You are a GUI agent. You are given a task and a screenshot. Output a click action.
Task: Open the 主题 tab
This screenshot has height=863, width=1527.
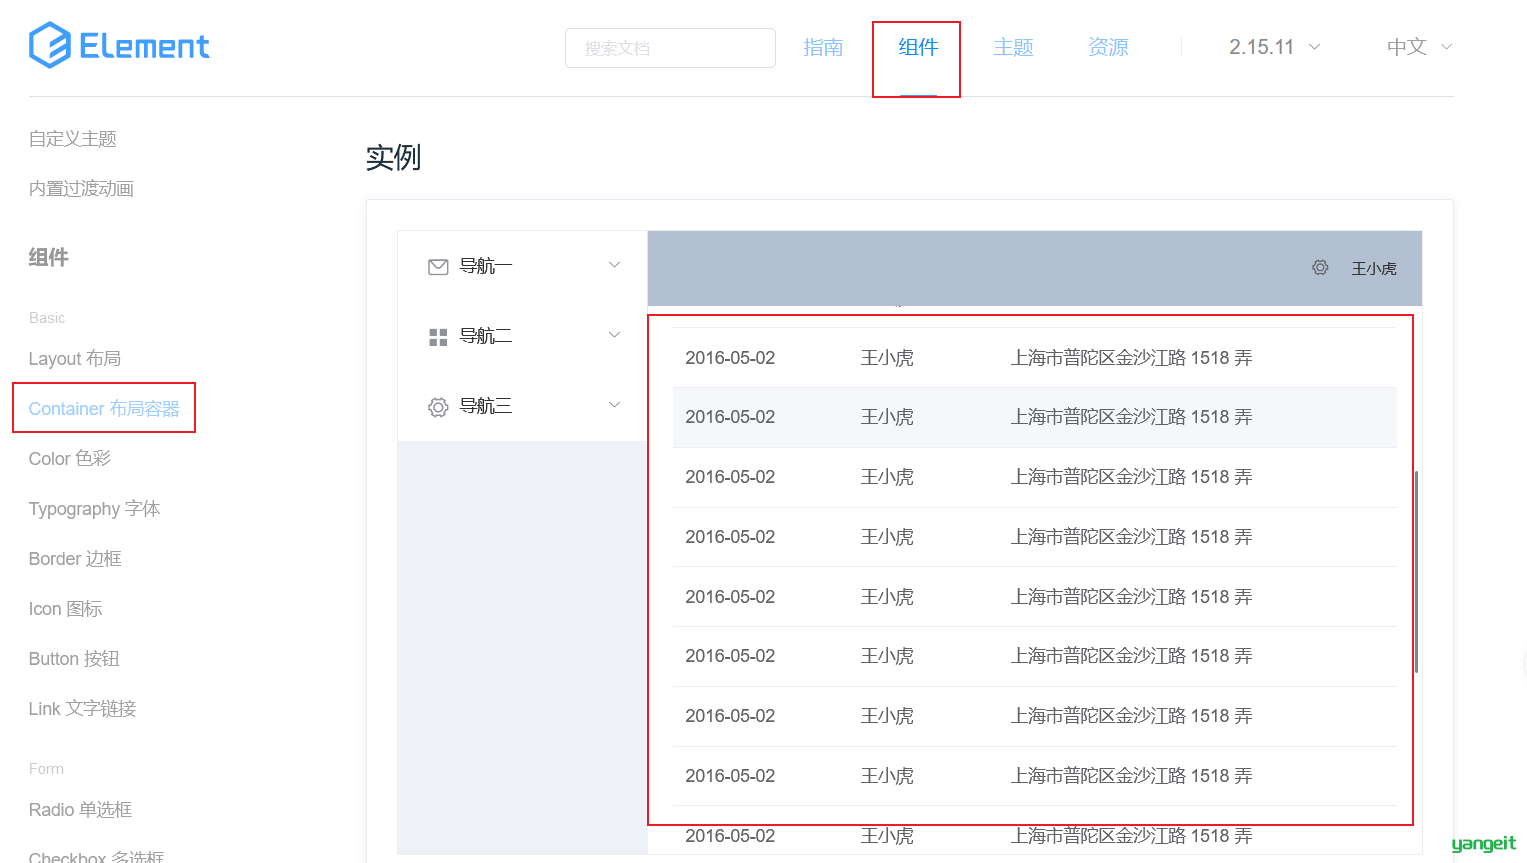[1013, 47]
